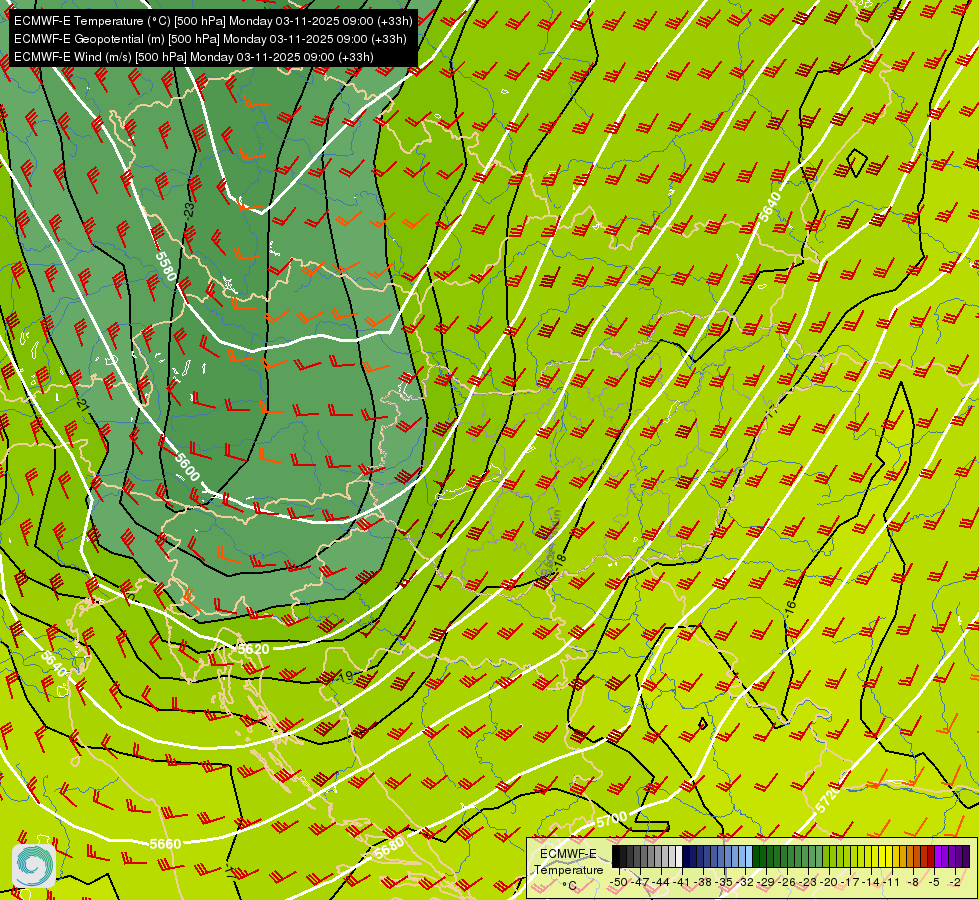The image size is (979, 900).
Task: Click the 5680 geopotential contour label
Action: [x=389, y=848]
